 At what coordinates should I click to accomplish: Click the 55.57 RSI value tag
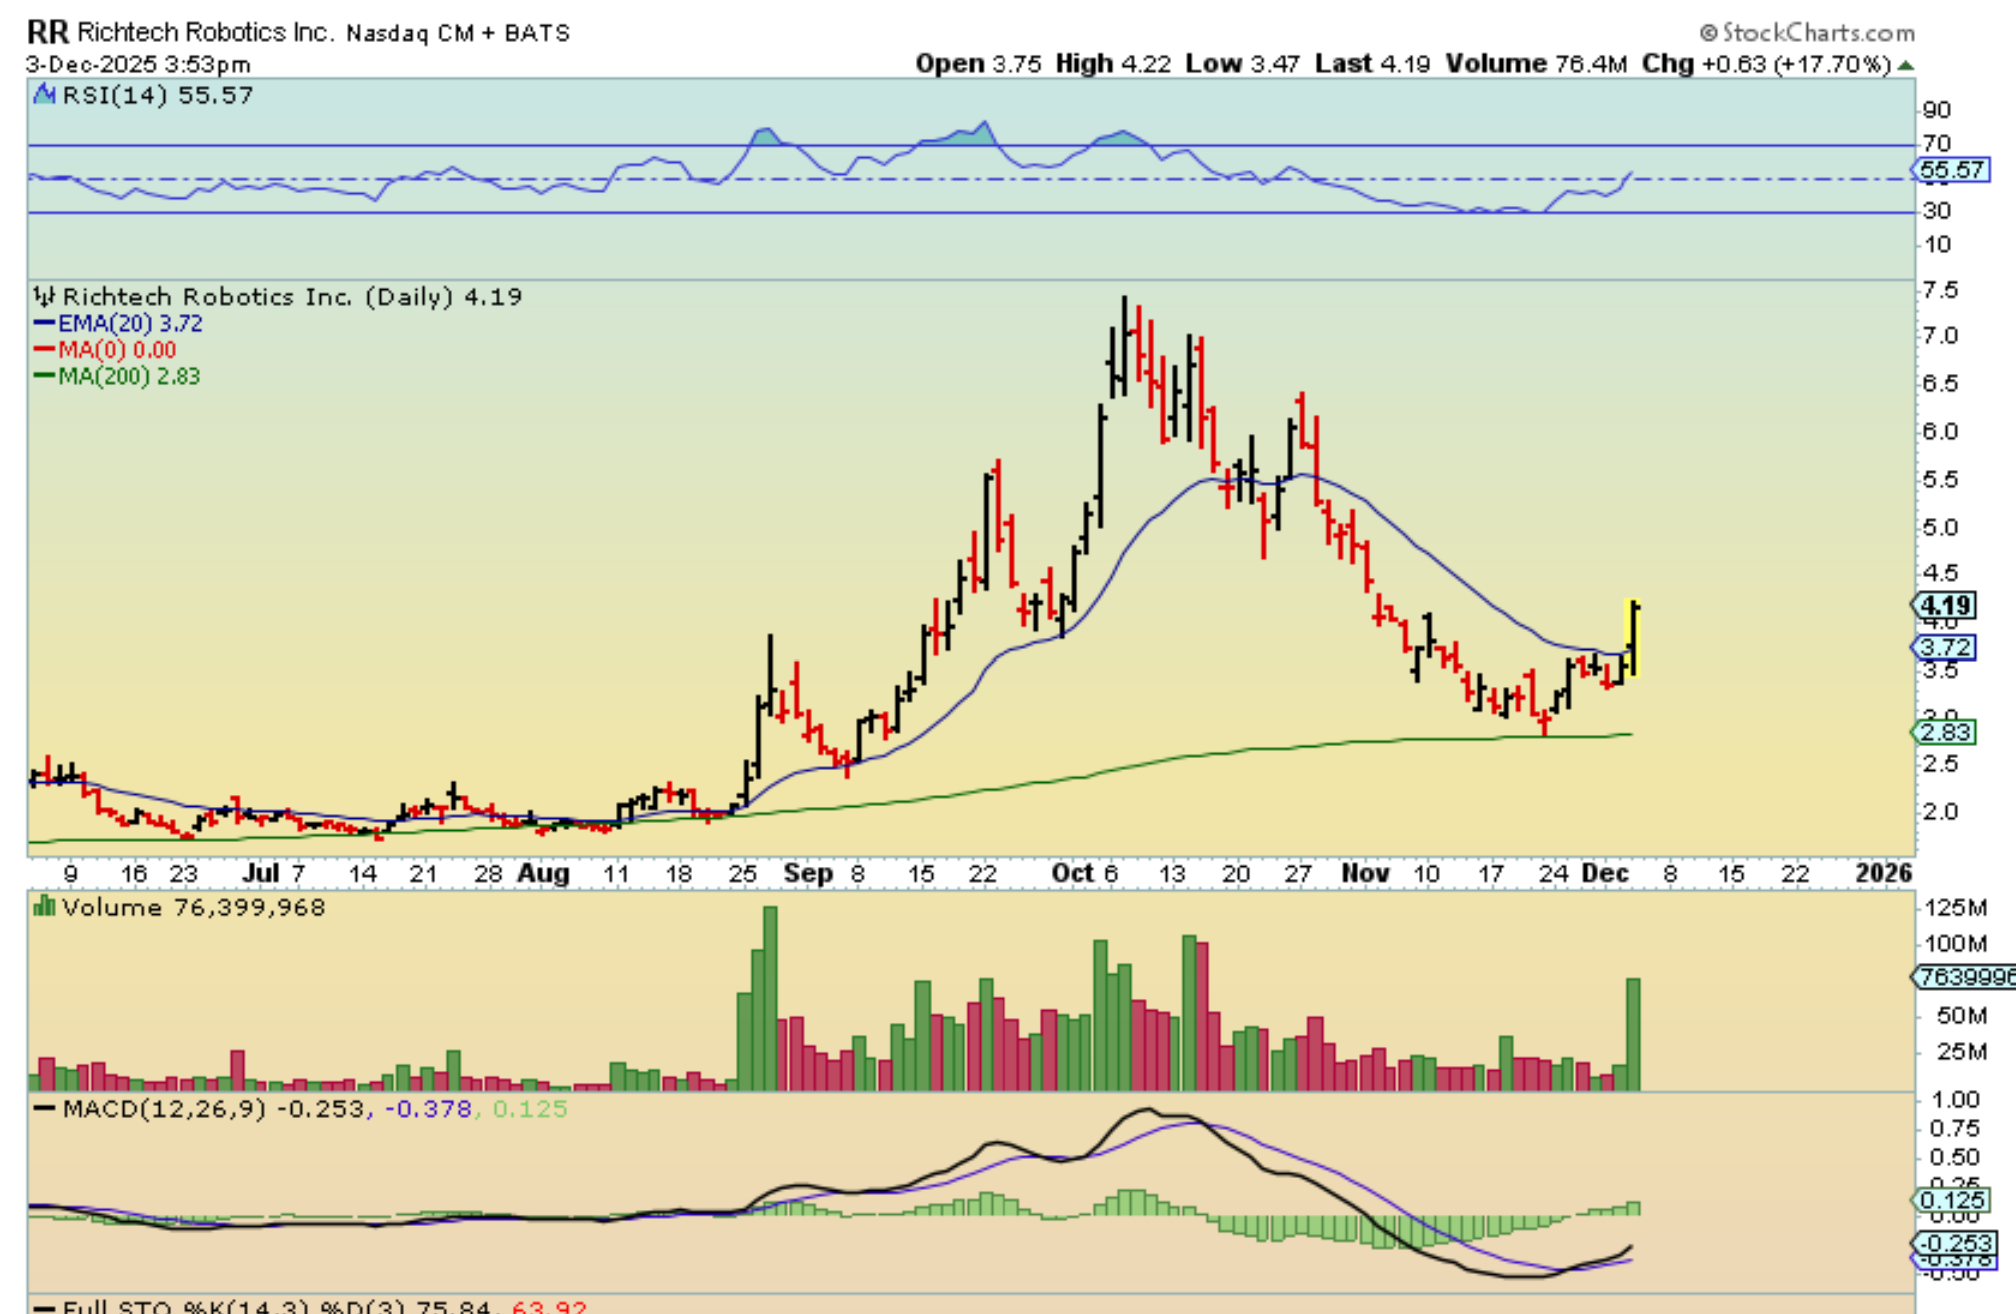pos(1951,170)
